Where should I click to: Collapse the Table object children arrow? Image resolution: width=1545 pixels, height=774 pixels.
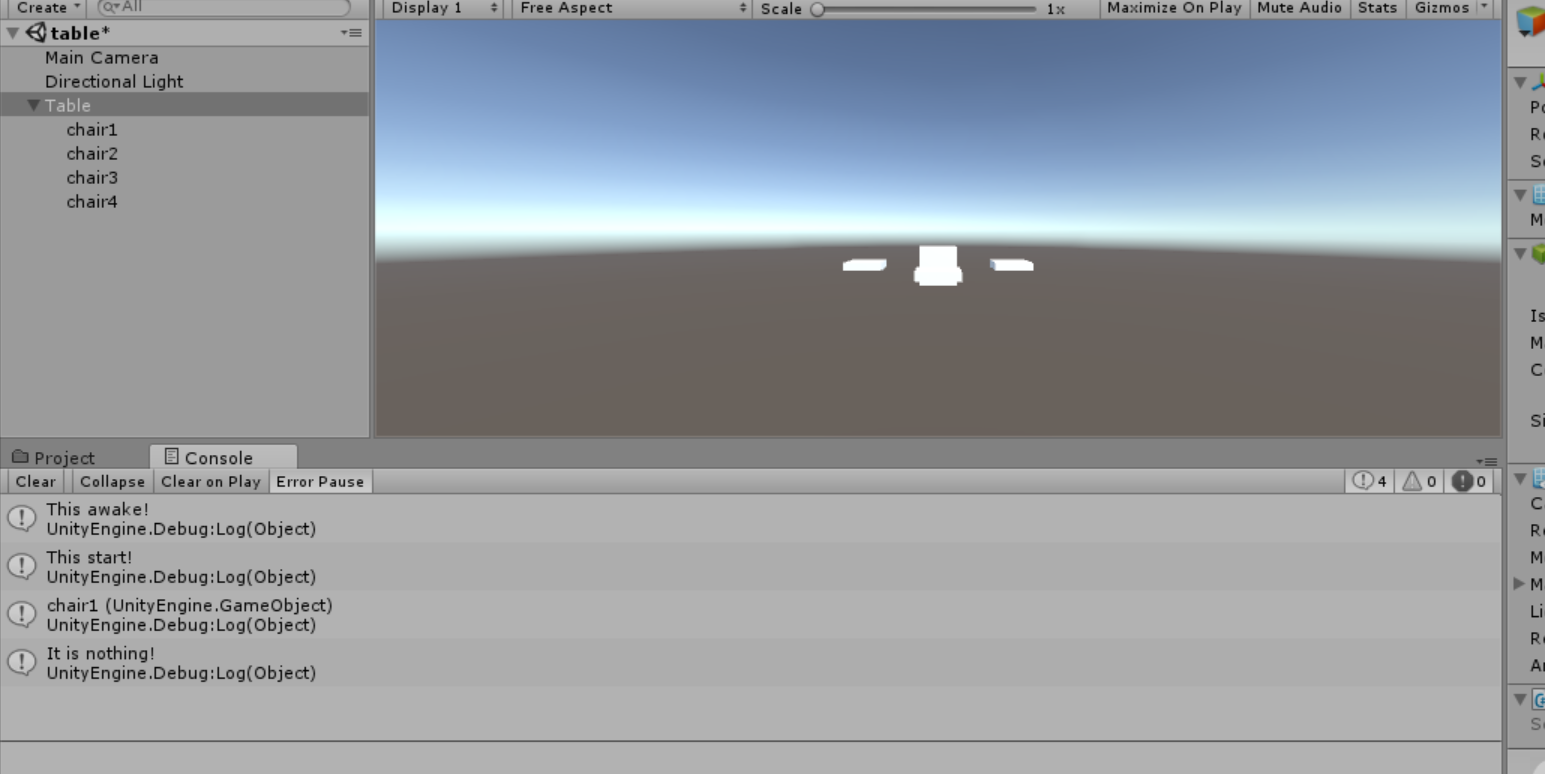pos(34,105)
